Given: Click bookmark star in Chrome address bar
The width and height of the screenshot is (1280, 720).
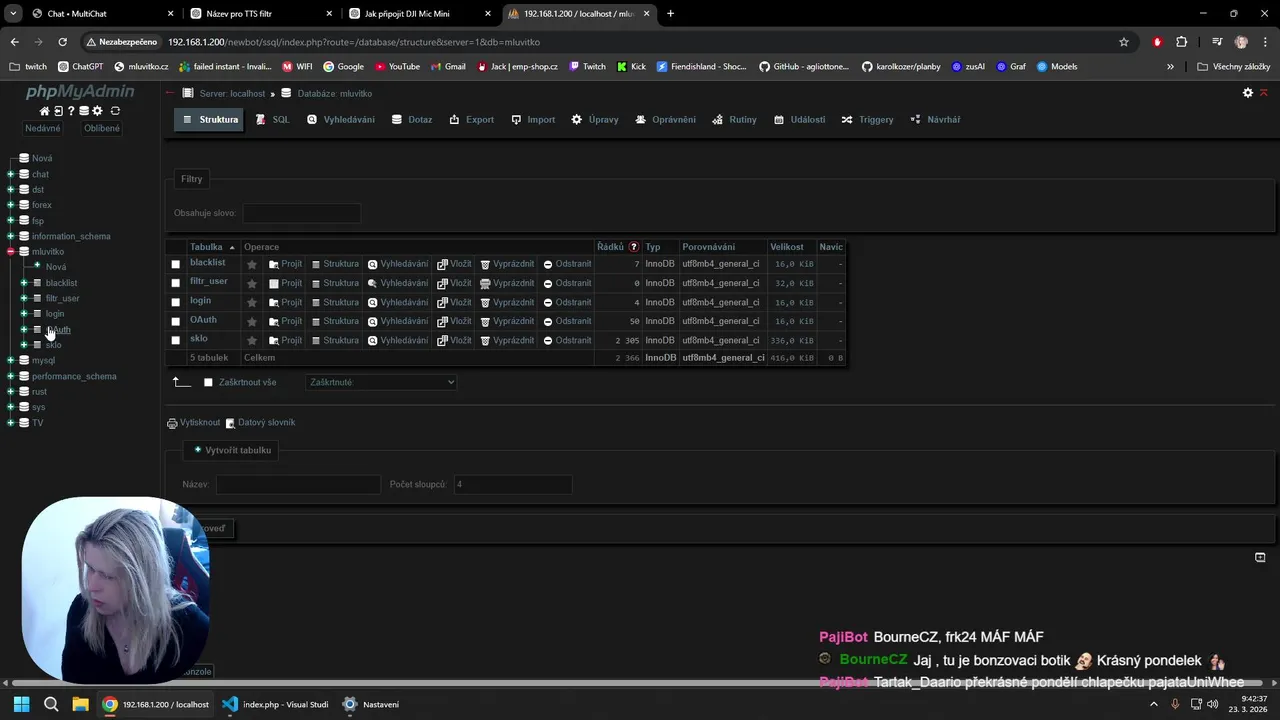Looking at the screenshot, I should tap(1124, 42).
